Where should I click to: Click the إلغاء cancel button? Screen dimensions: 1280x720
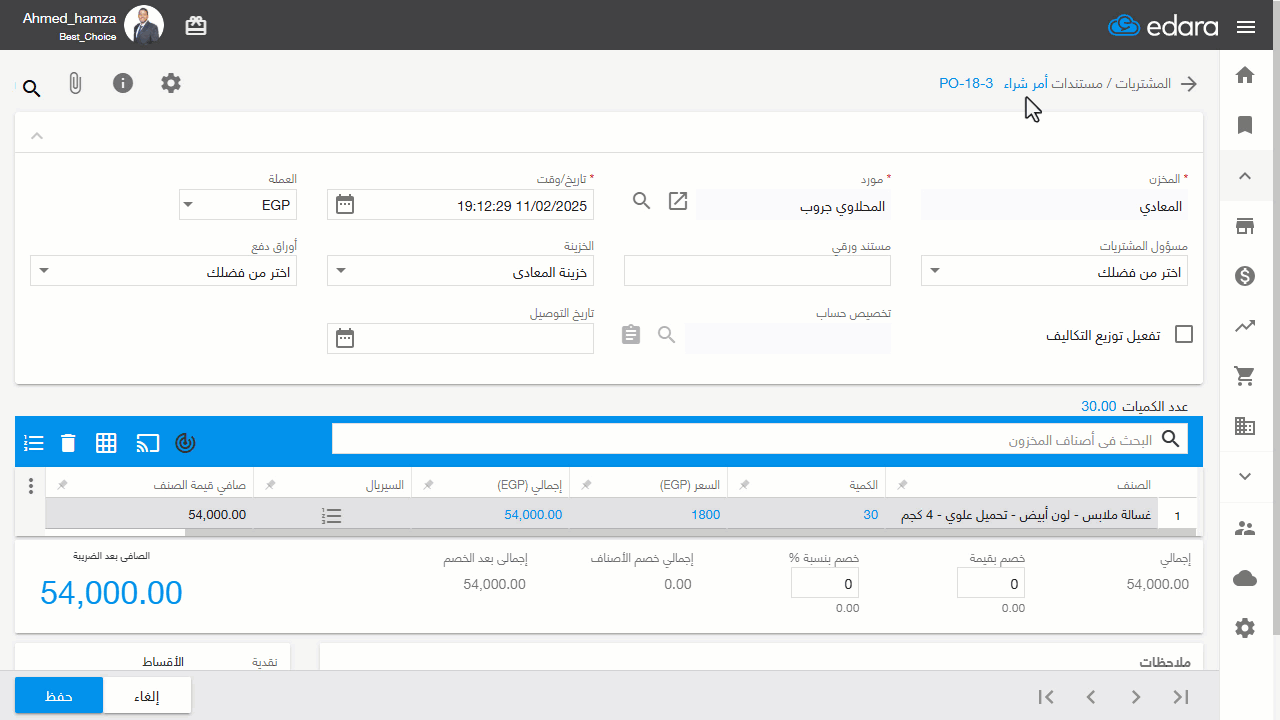pyautogui.click(x=147, y=696)
